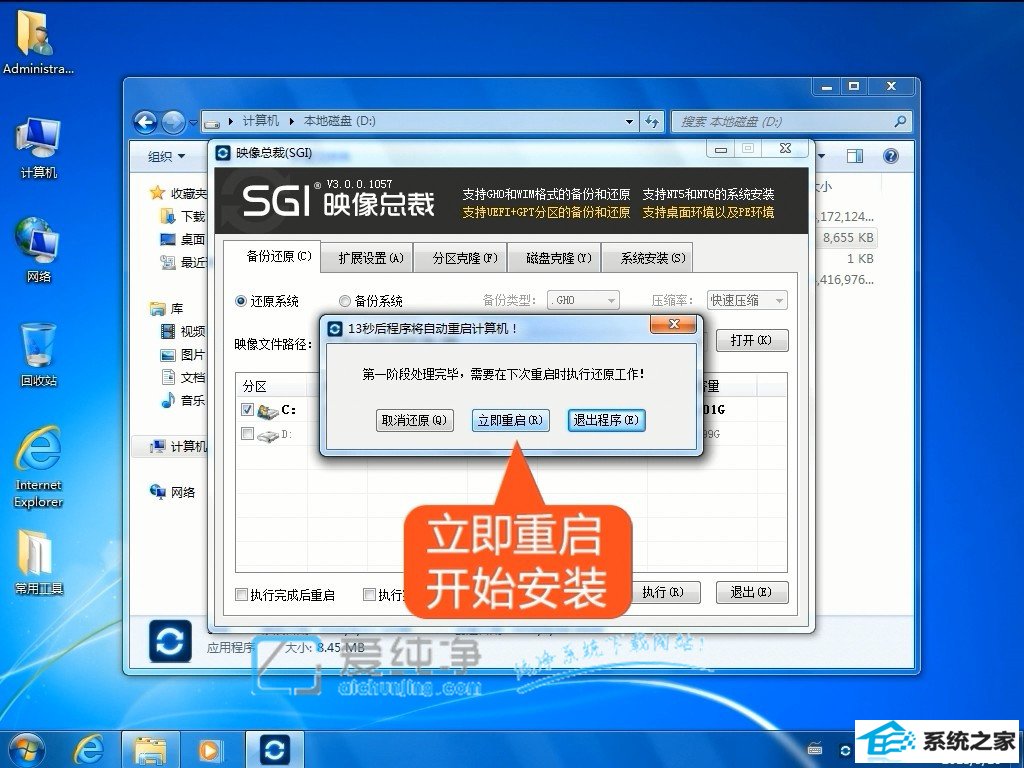This screenshot has height=768, width=1024.
Task: Open Internet Explorer from the taskbar
Action: (x=90, y=748)
